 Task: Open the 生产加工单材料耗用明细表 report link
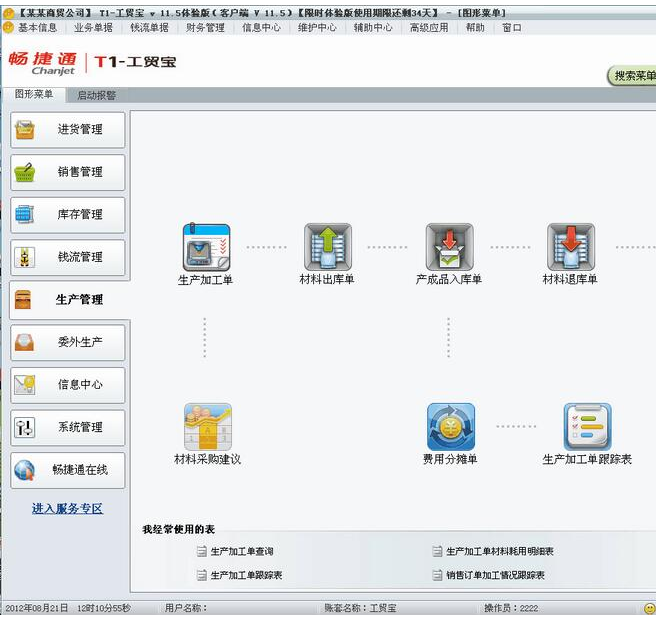(x=500, y=551)
